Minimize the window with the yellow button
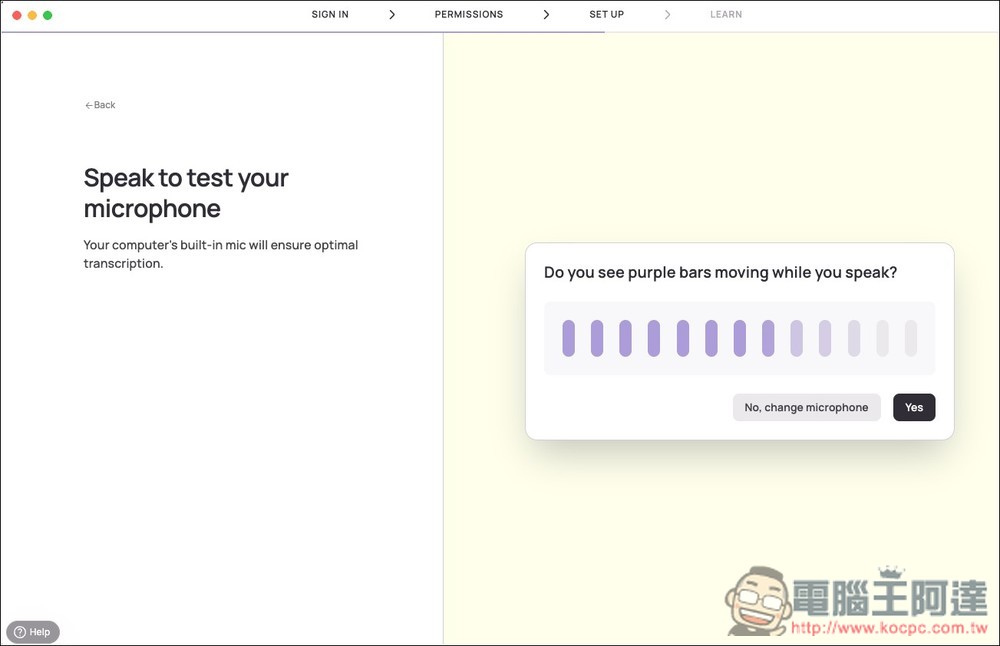Screen dimensions: 1000x646 (32, 15)
